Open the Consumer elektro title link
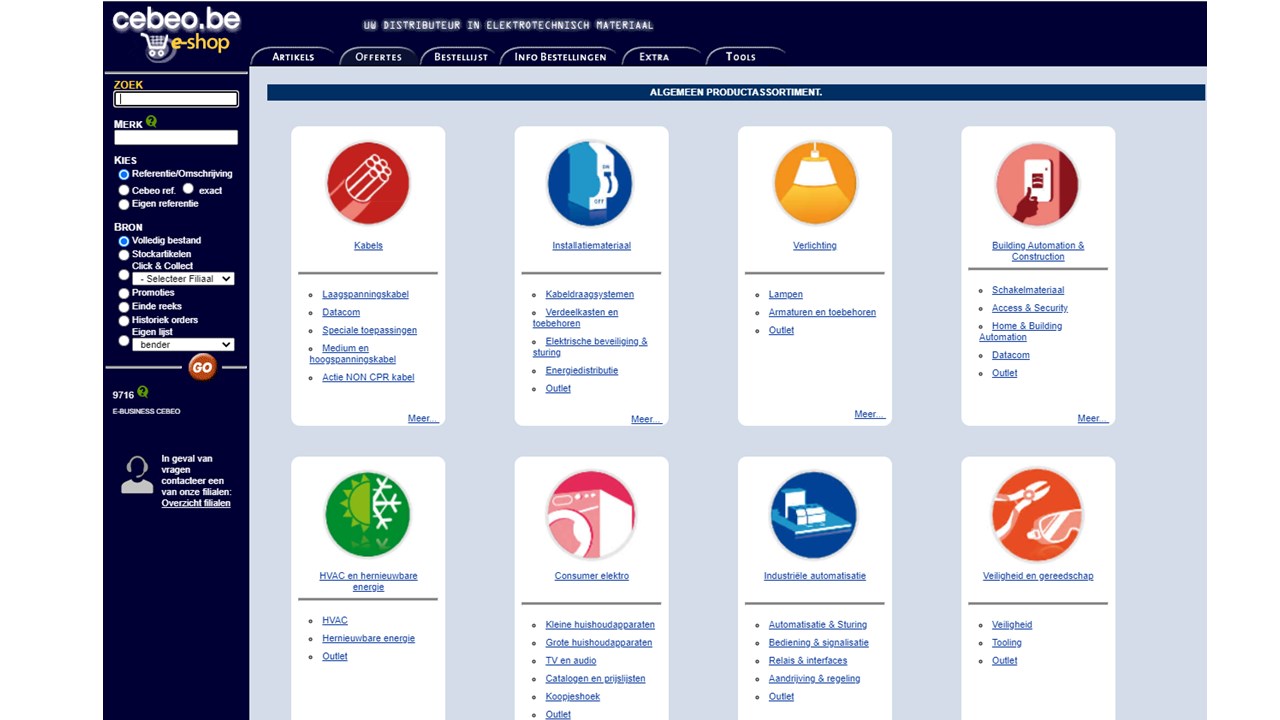The image size is (1280, 720). (591, 576)
